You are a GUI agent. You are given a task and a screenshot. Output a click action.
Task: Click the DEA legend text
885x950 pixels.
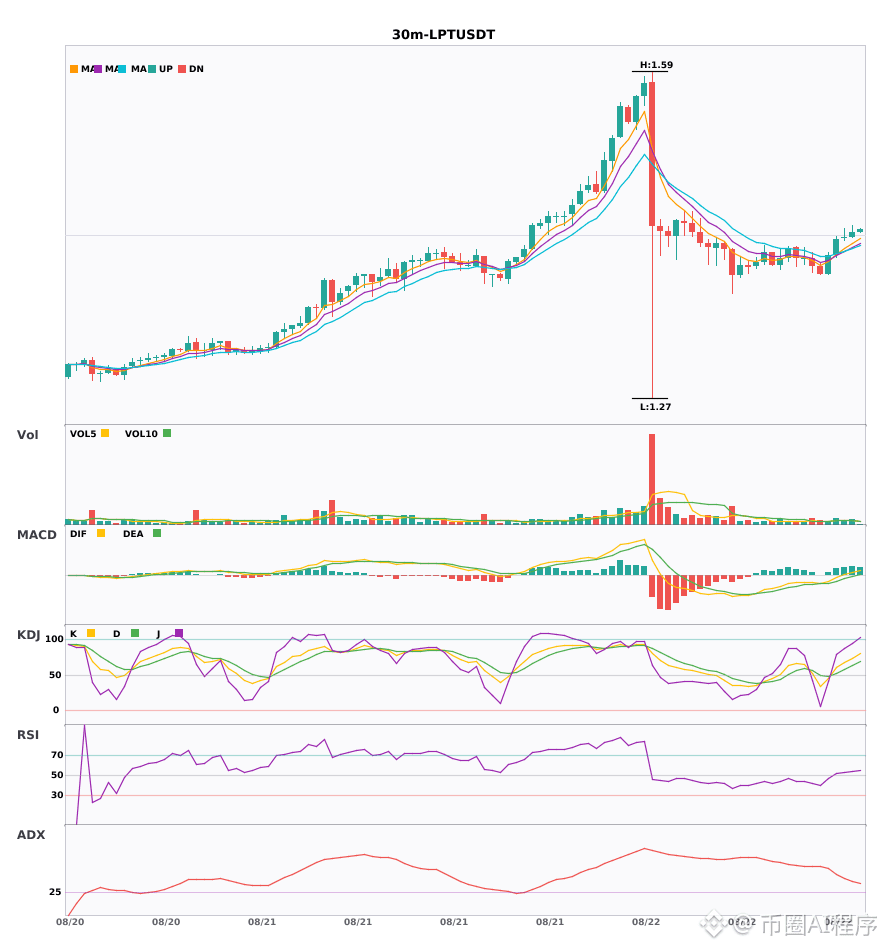[133, 534]
